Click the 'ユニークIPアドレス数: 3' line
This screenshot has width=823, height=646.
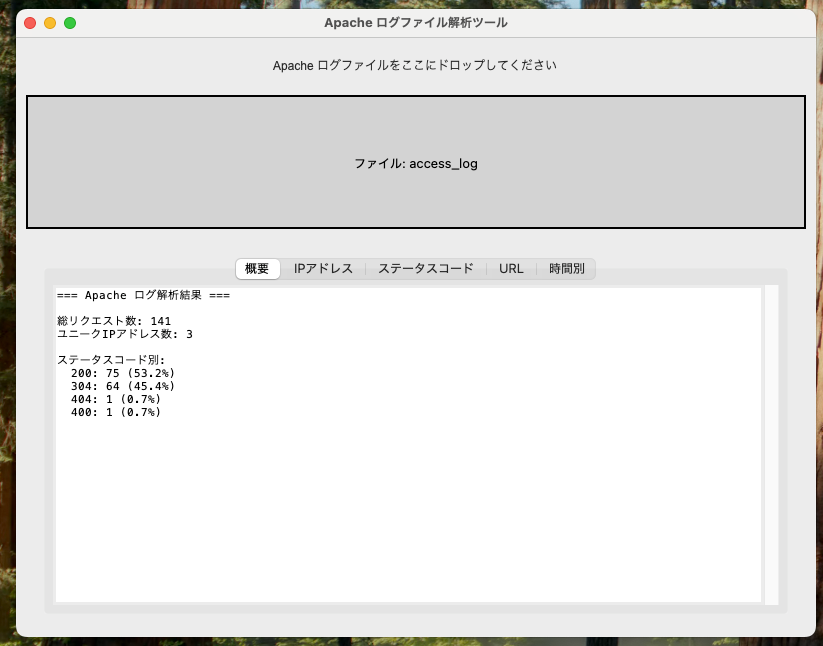tap(125, 334)
